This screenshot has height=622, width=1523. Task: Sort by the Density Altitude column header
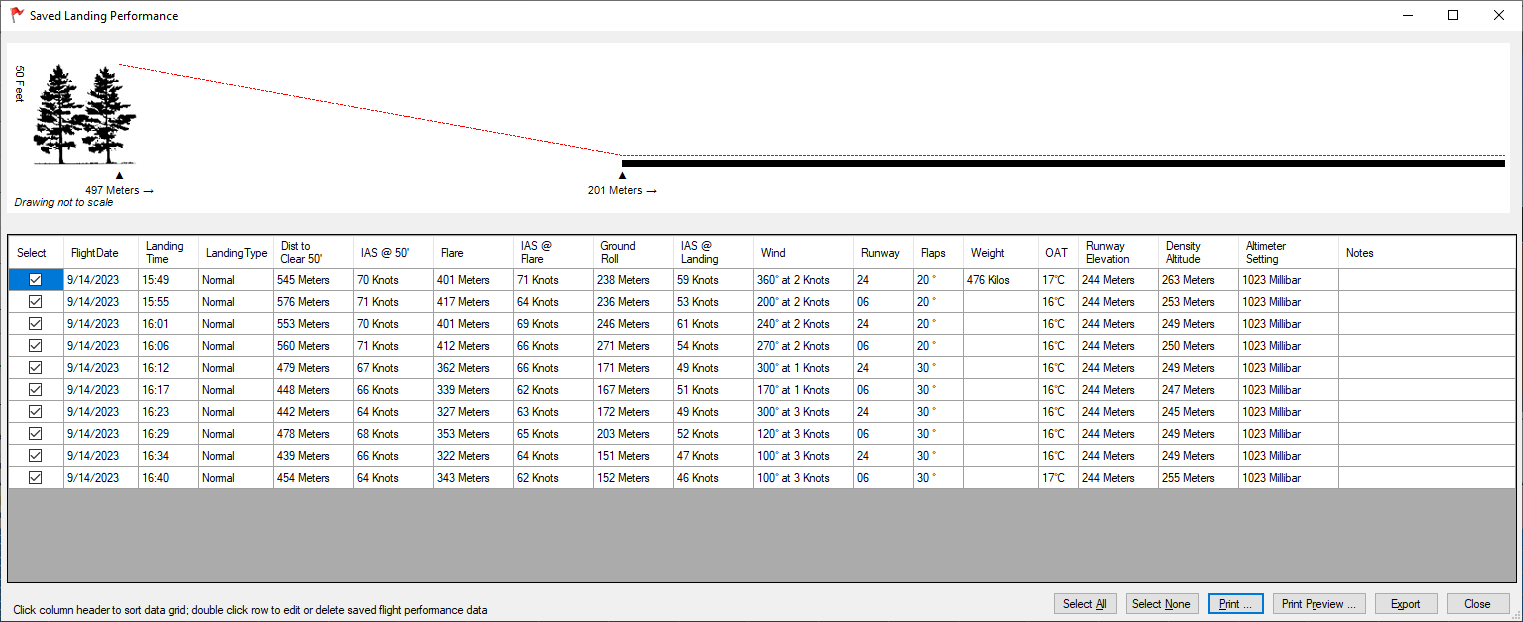1198,253
